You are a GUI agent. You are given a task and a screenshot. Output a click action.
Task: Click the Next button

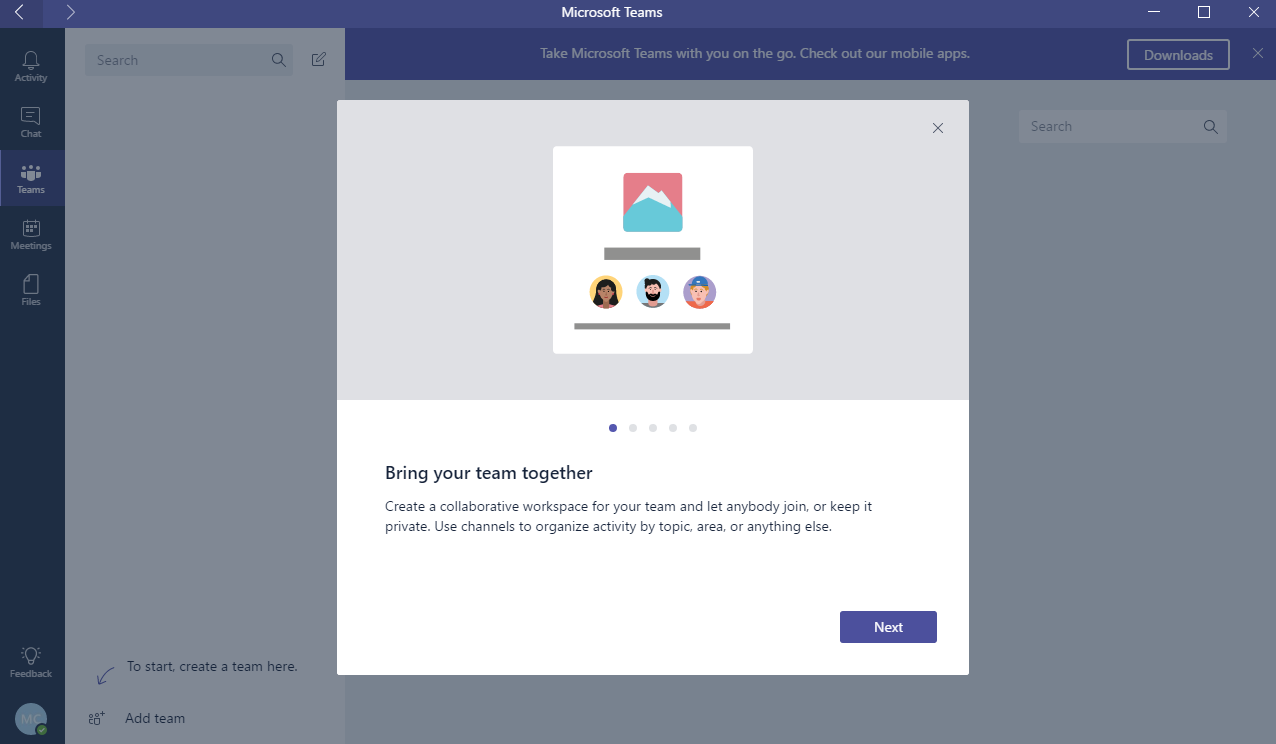tap(888, 627)
